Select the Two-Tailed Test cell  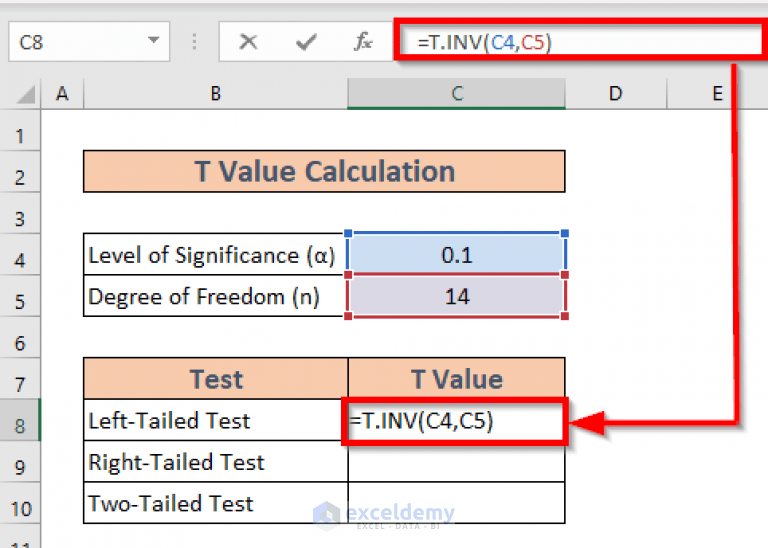pos(216,503)
